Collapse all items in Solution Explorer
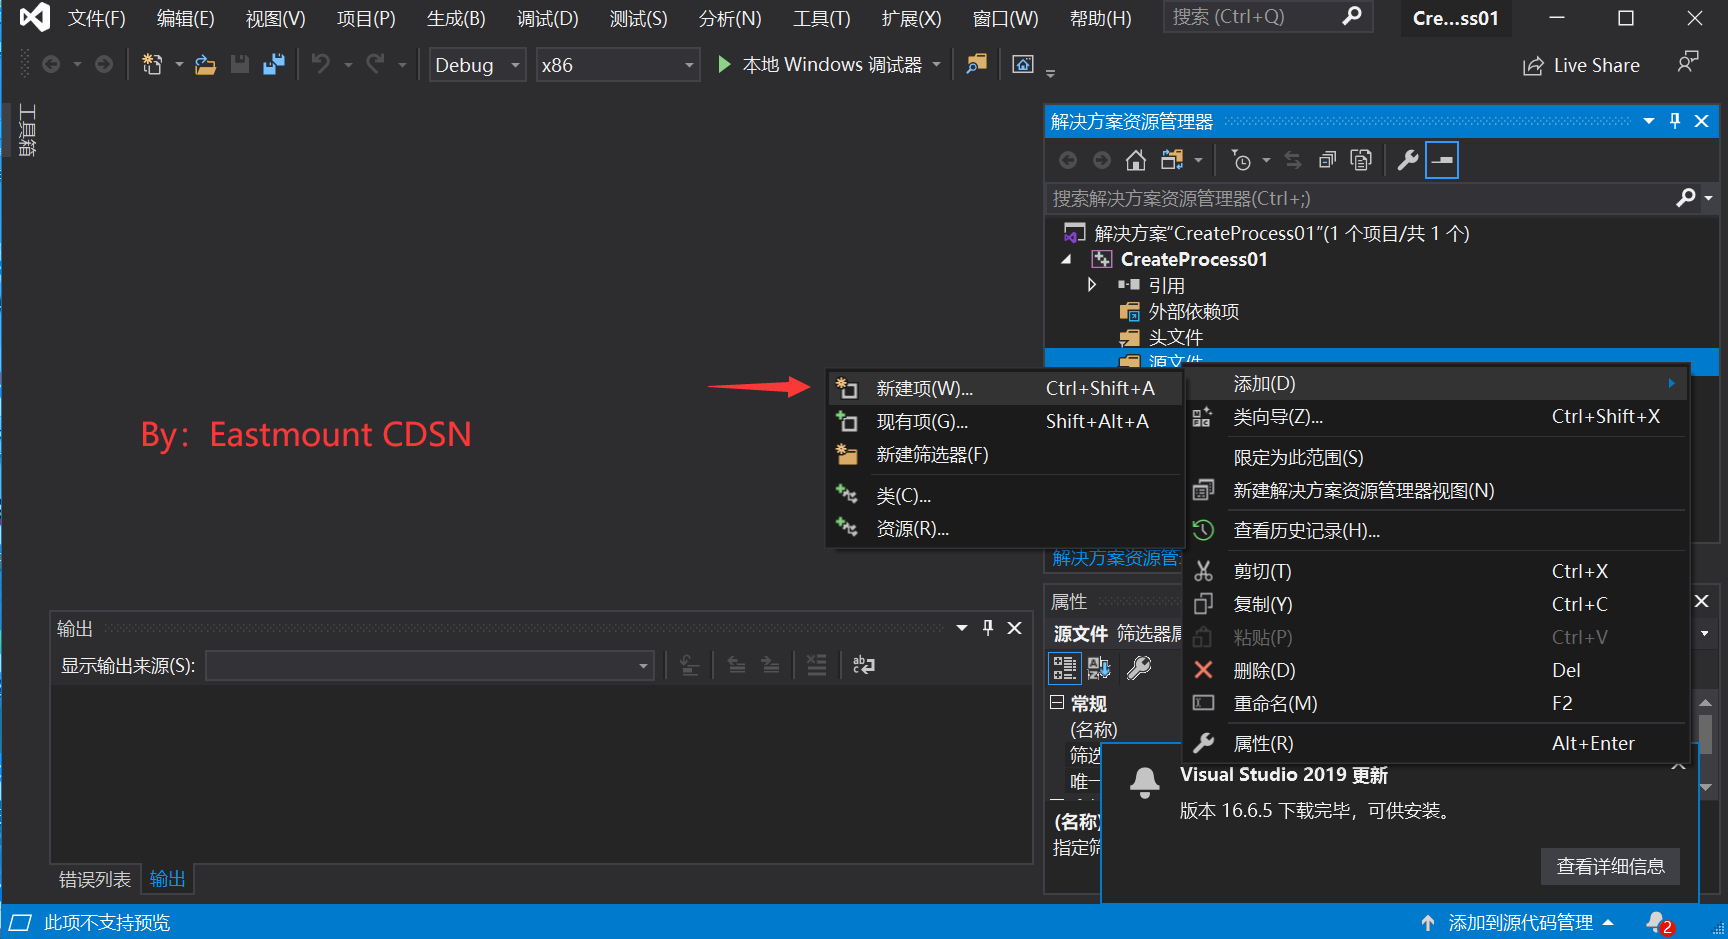 click(1327, 160)
